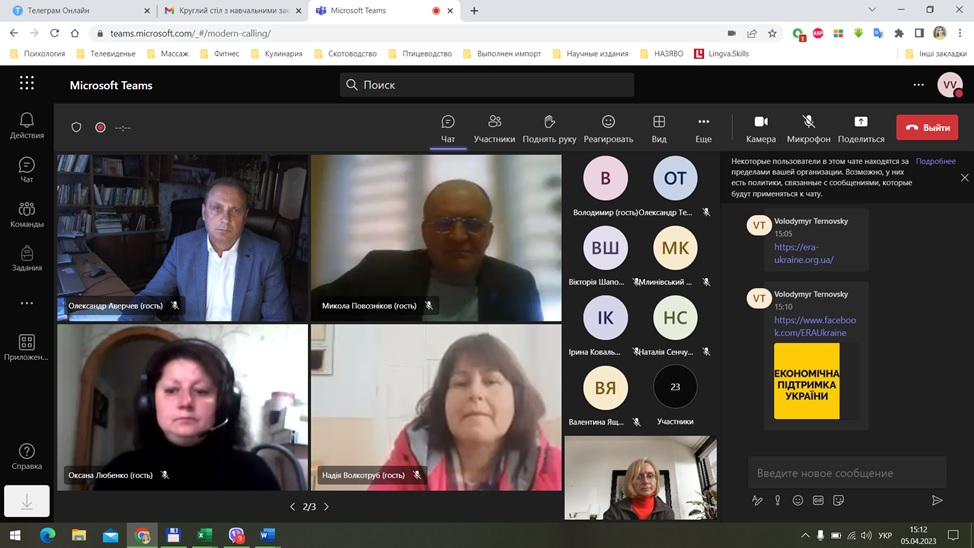Screen dimensions: 974x548
Task: Click Поделиться to share content
Action: coord(861,129)
